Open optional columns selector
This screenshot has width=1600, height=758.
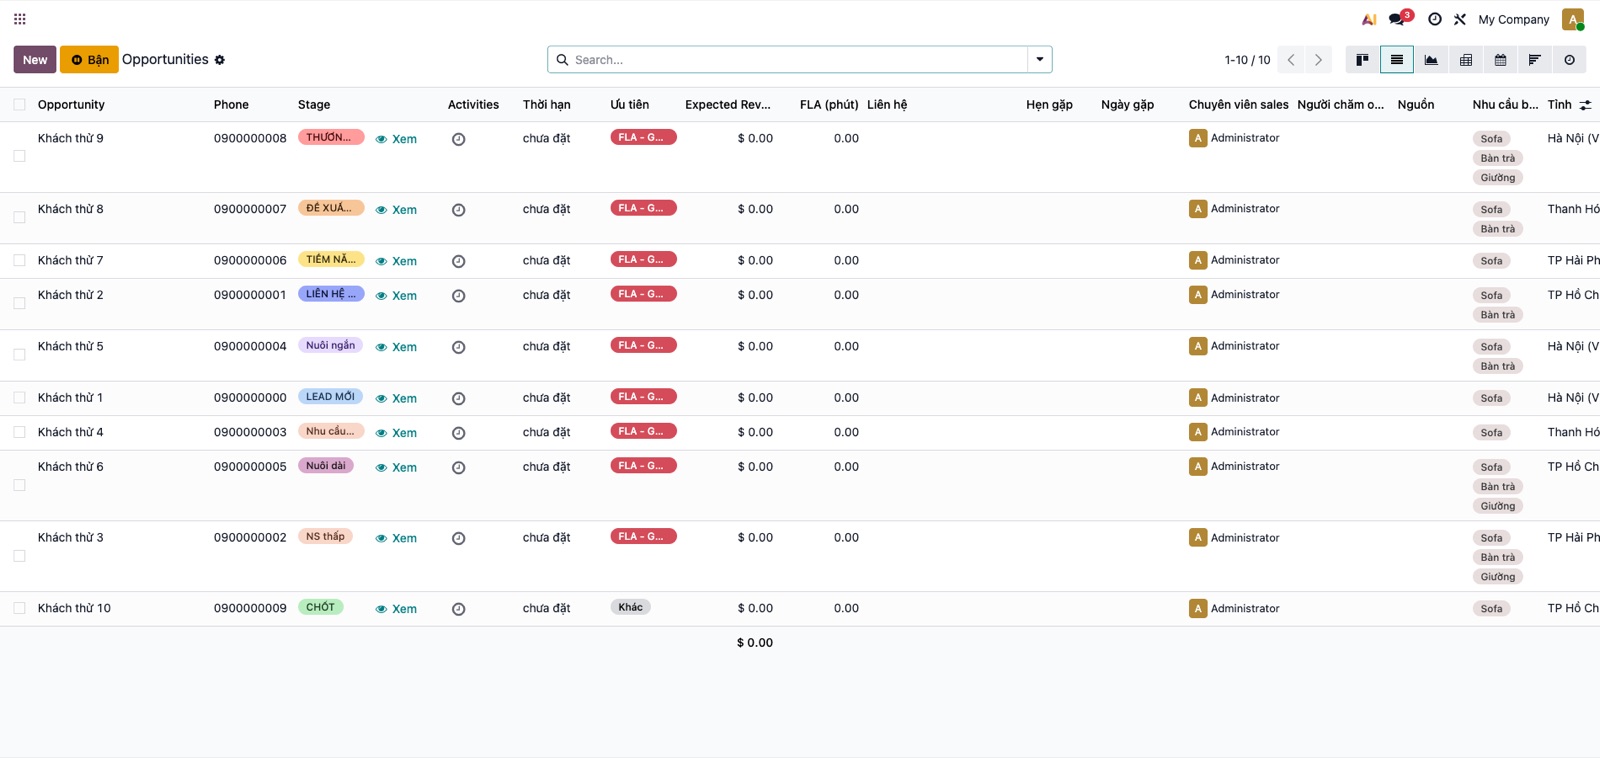(x=1585, y=105)
